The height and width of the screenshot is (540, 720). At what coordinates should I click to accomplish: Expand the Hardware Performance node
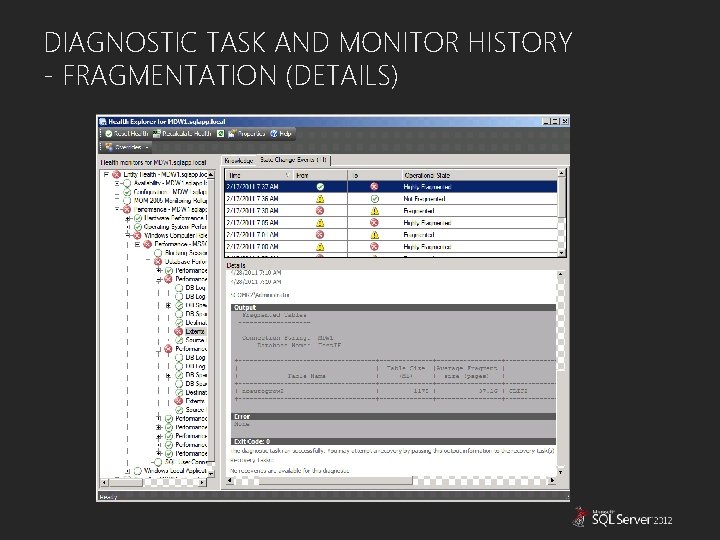[x=128, y=218]
